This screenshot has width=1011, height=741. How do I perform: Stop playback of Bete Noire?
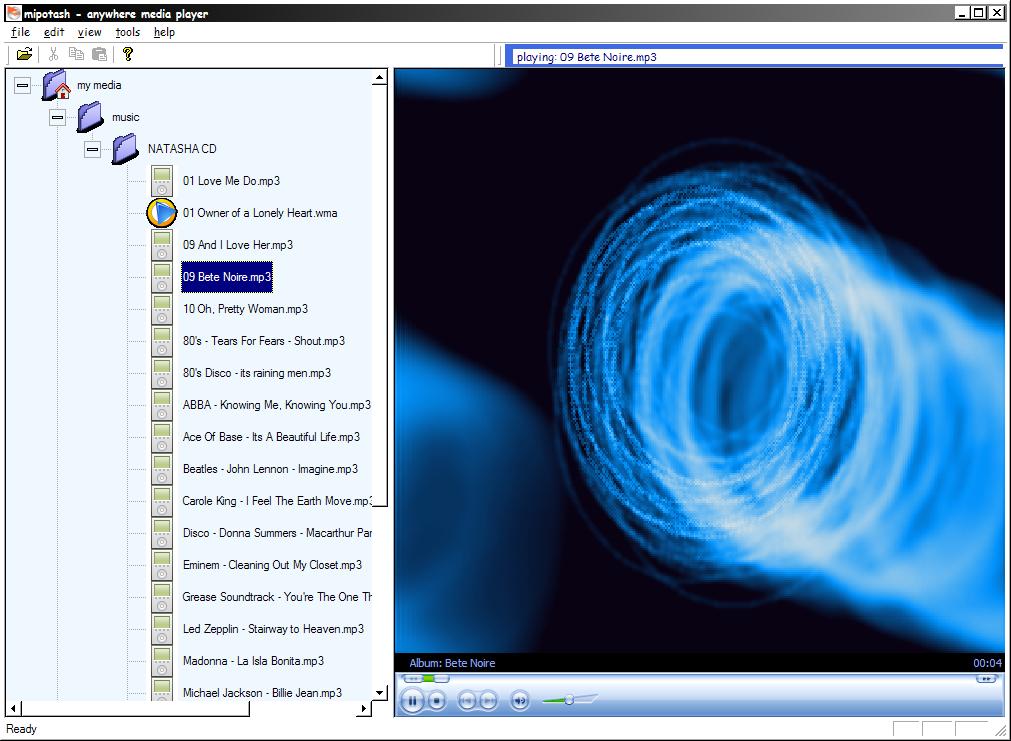[436, 700]
